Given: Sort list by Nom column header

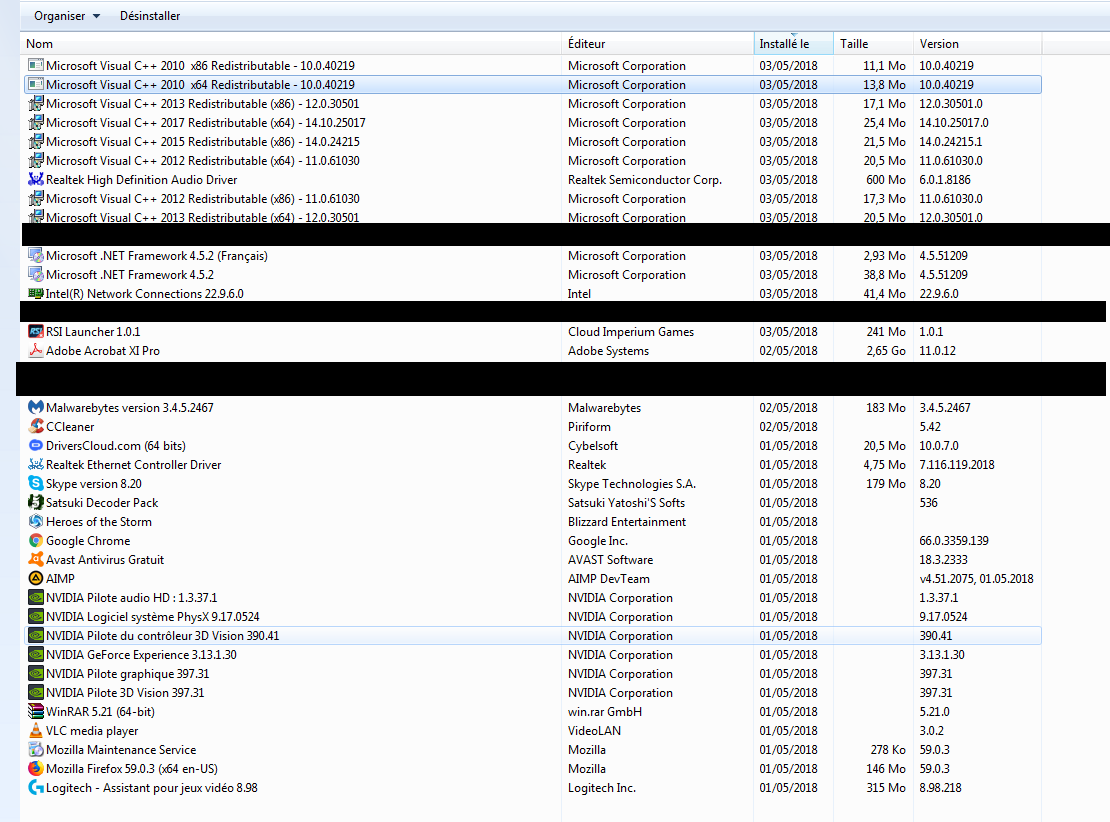Looking at the screenshot, I should 292,43.
